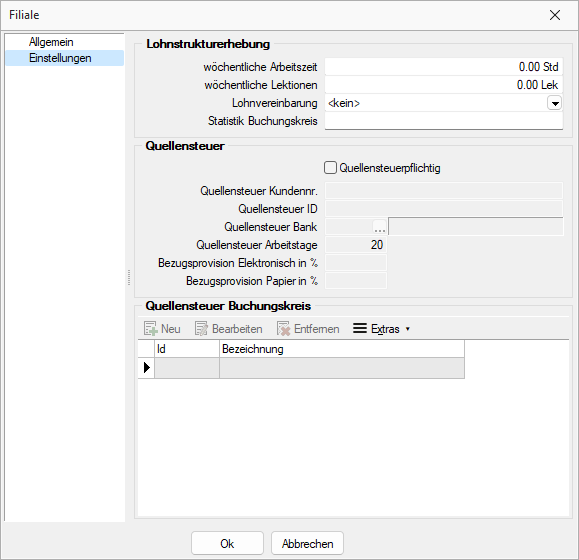
Task: Click the wöchentliche Lektionen field
Action: (x=444, y=85)
